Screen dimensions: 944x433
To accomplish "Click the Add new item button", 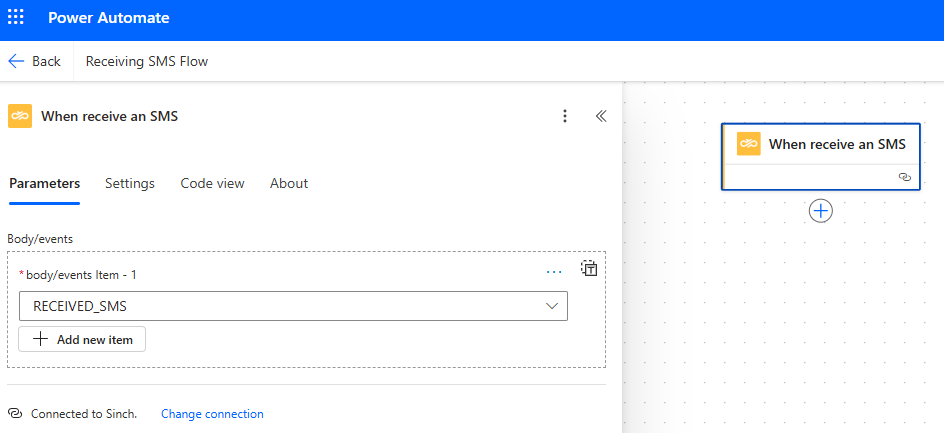I will click(82, 339).
